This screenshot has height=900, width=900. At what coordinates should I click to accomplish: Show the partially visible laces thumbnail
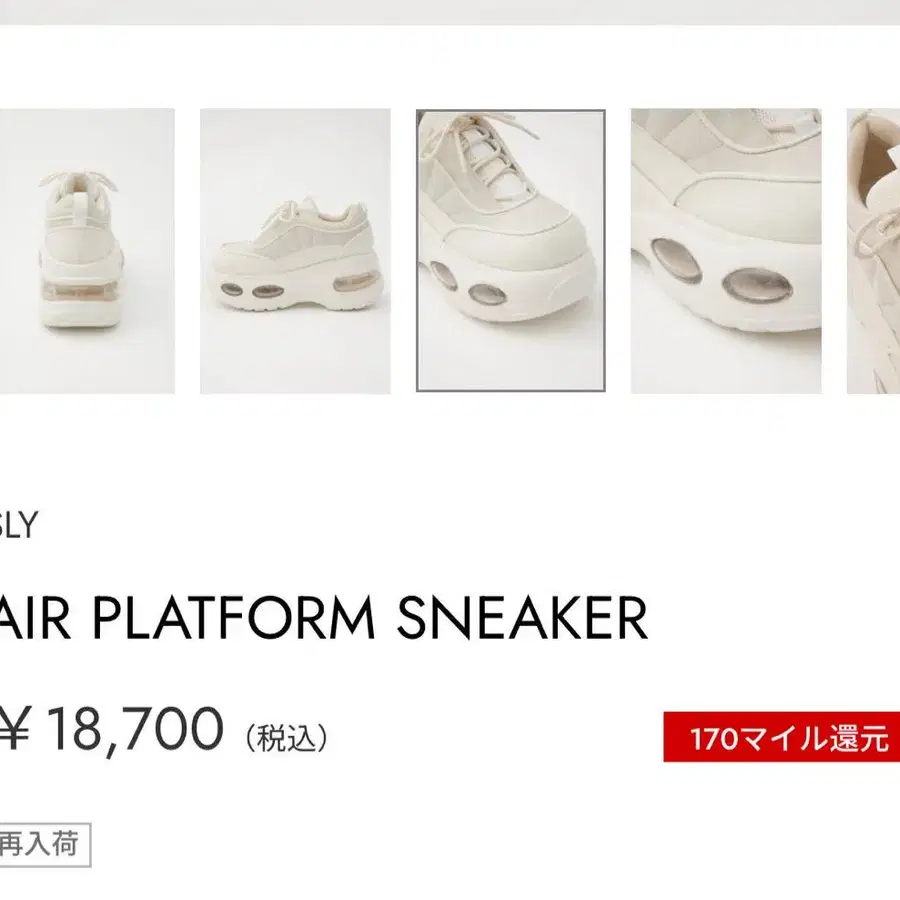[x=873, y=251]
